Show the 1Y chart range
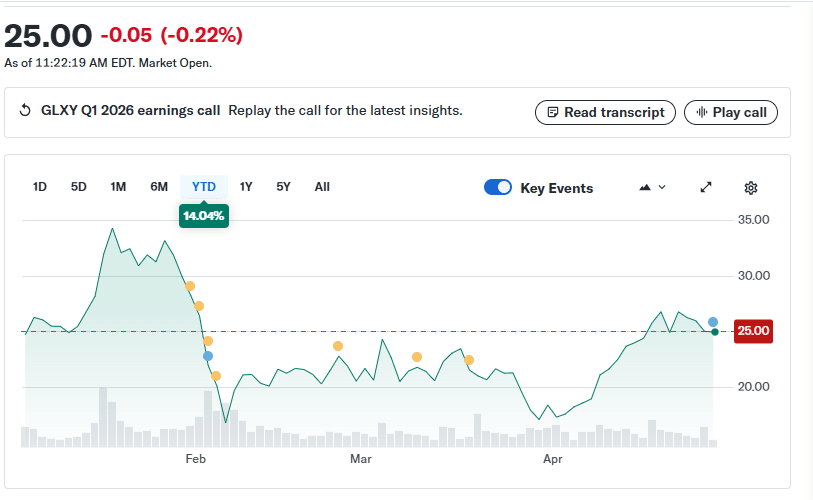This screenshot has width=813, height=500. point(246,187)
